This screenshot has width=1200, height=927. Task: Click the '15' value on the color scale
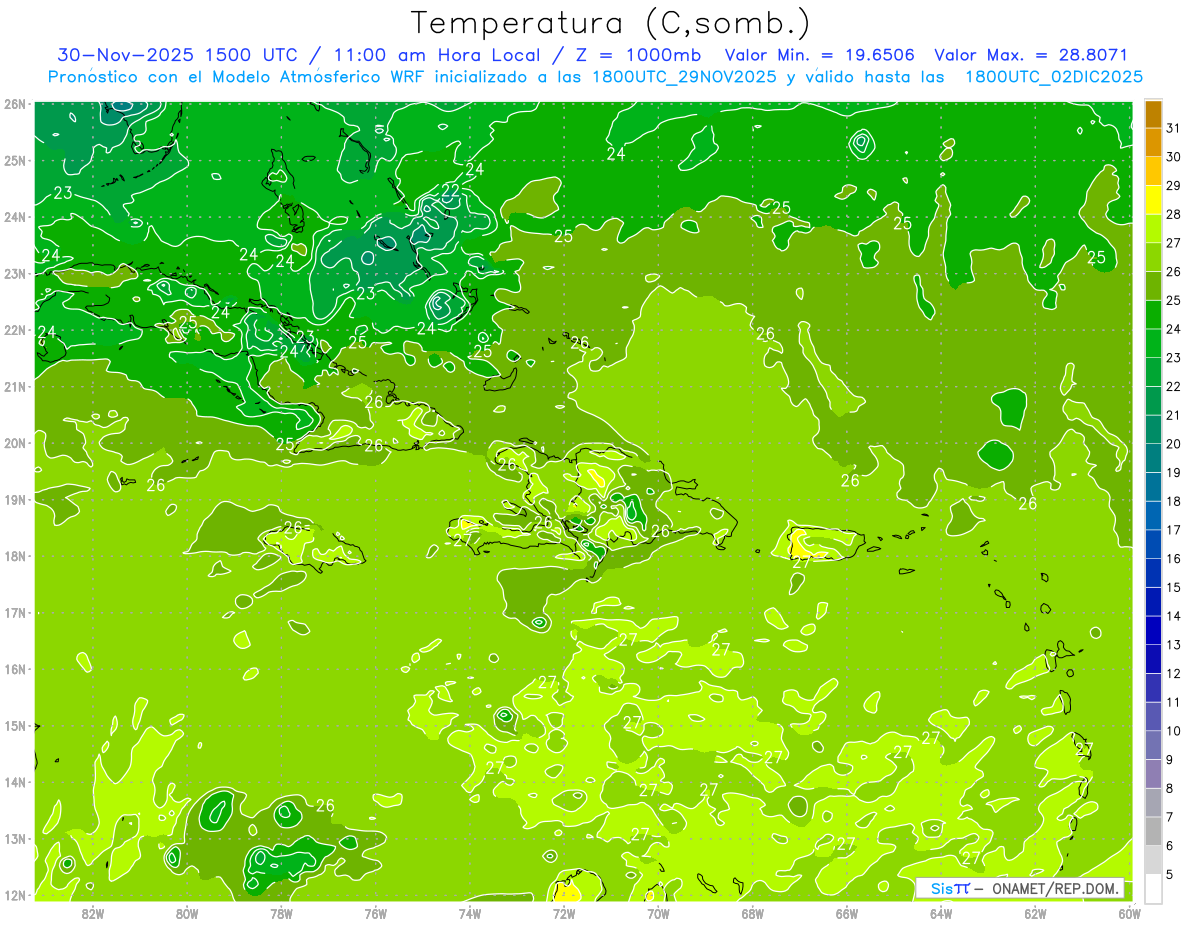click(1174, 587)
